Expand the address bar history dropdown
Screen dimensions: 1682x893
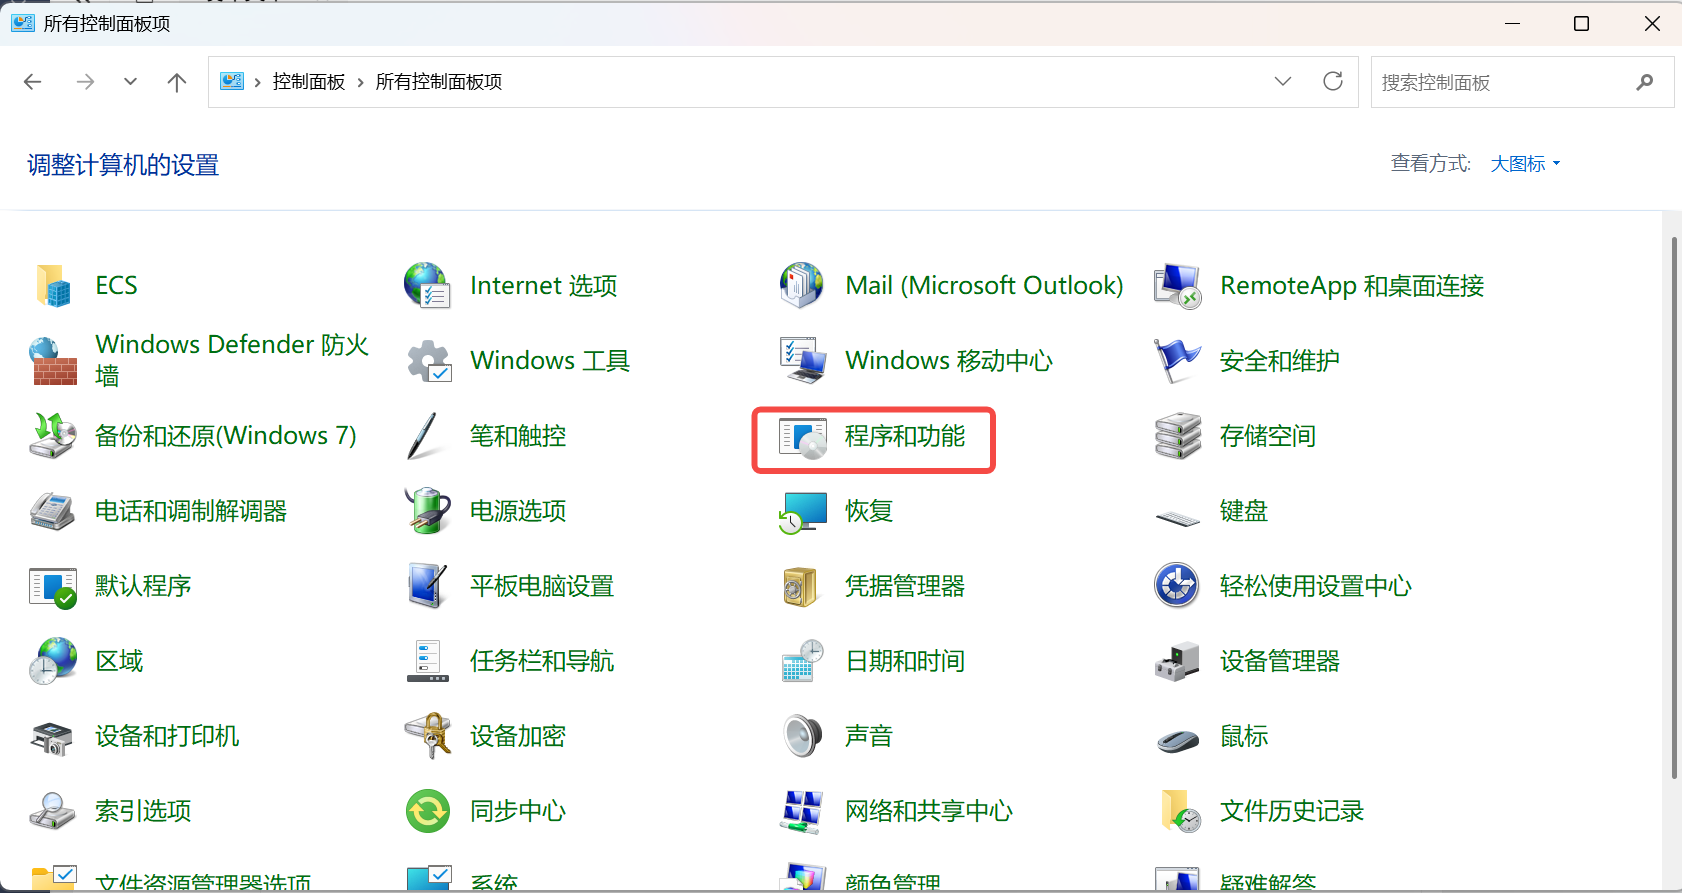1283,82
